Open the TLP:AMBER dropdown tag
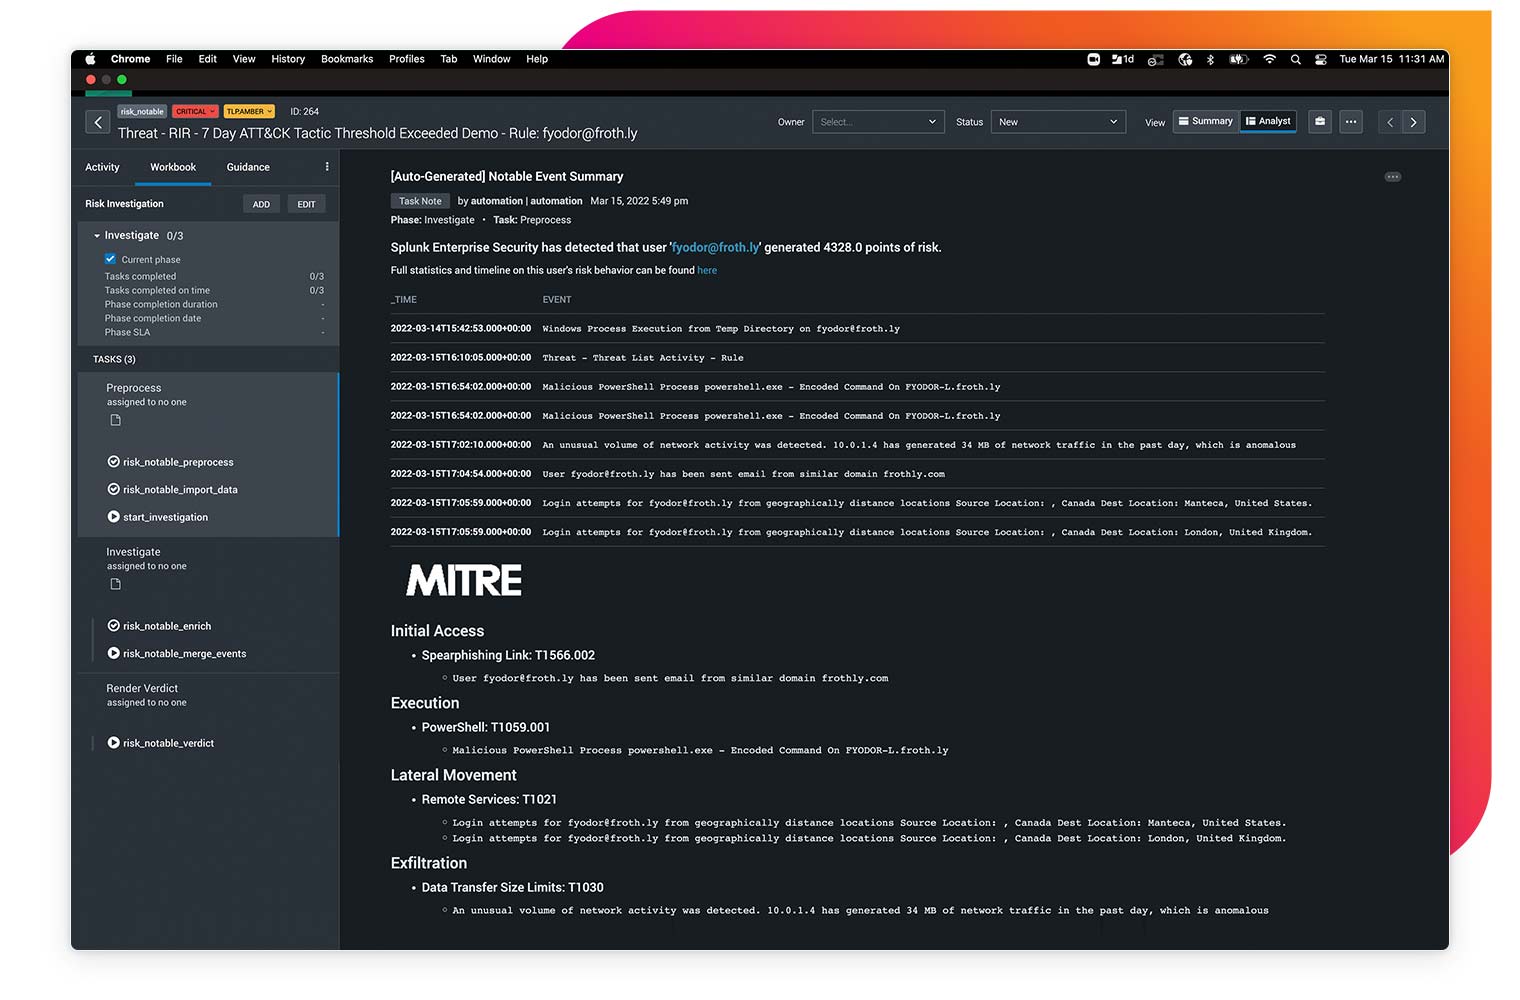Image resolution: width=1520 pixels, height=1000 pixels. click(x=249, y=111)
